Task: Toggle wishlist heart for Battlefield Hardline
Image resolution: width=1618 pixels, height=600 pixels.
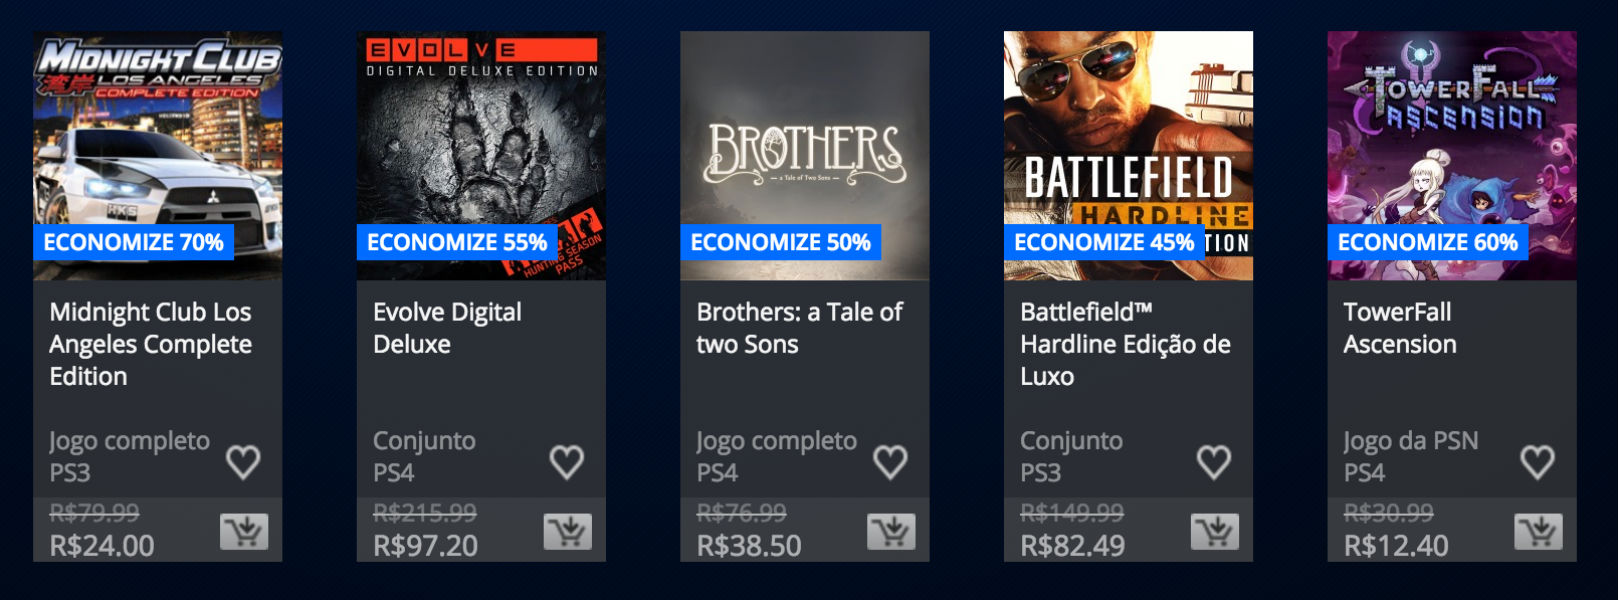Action: pos(1214,461)
